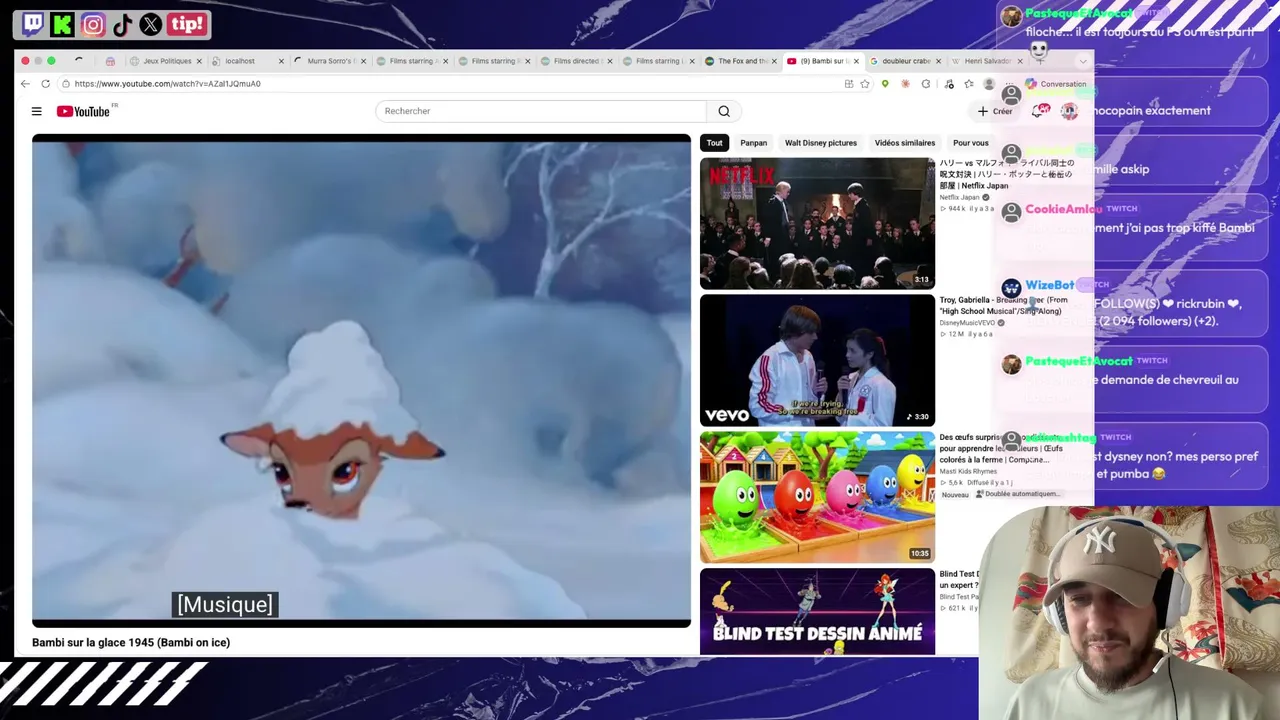Click the chat message "nocopain exactement"

coord(1152,111)
